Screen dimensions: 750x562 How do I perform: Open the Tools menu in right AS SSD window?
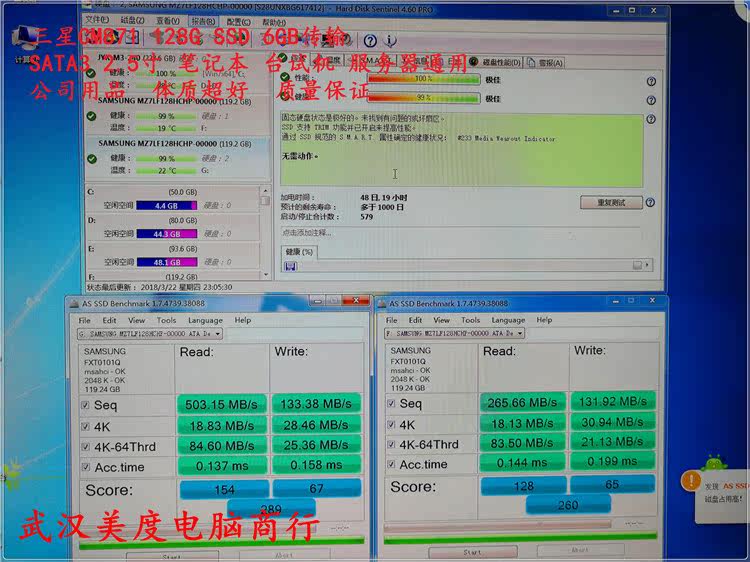click(x=470, y=320)
